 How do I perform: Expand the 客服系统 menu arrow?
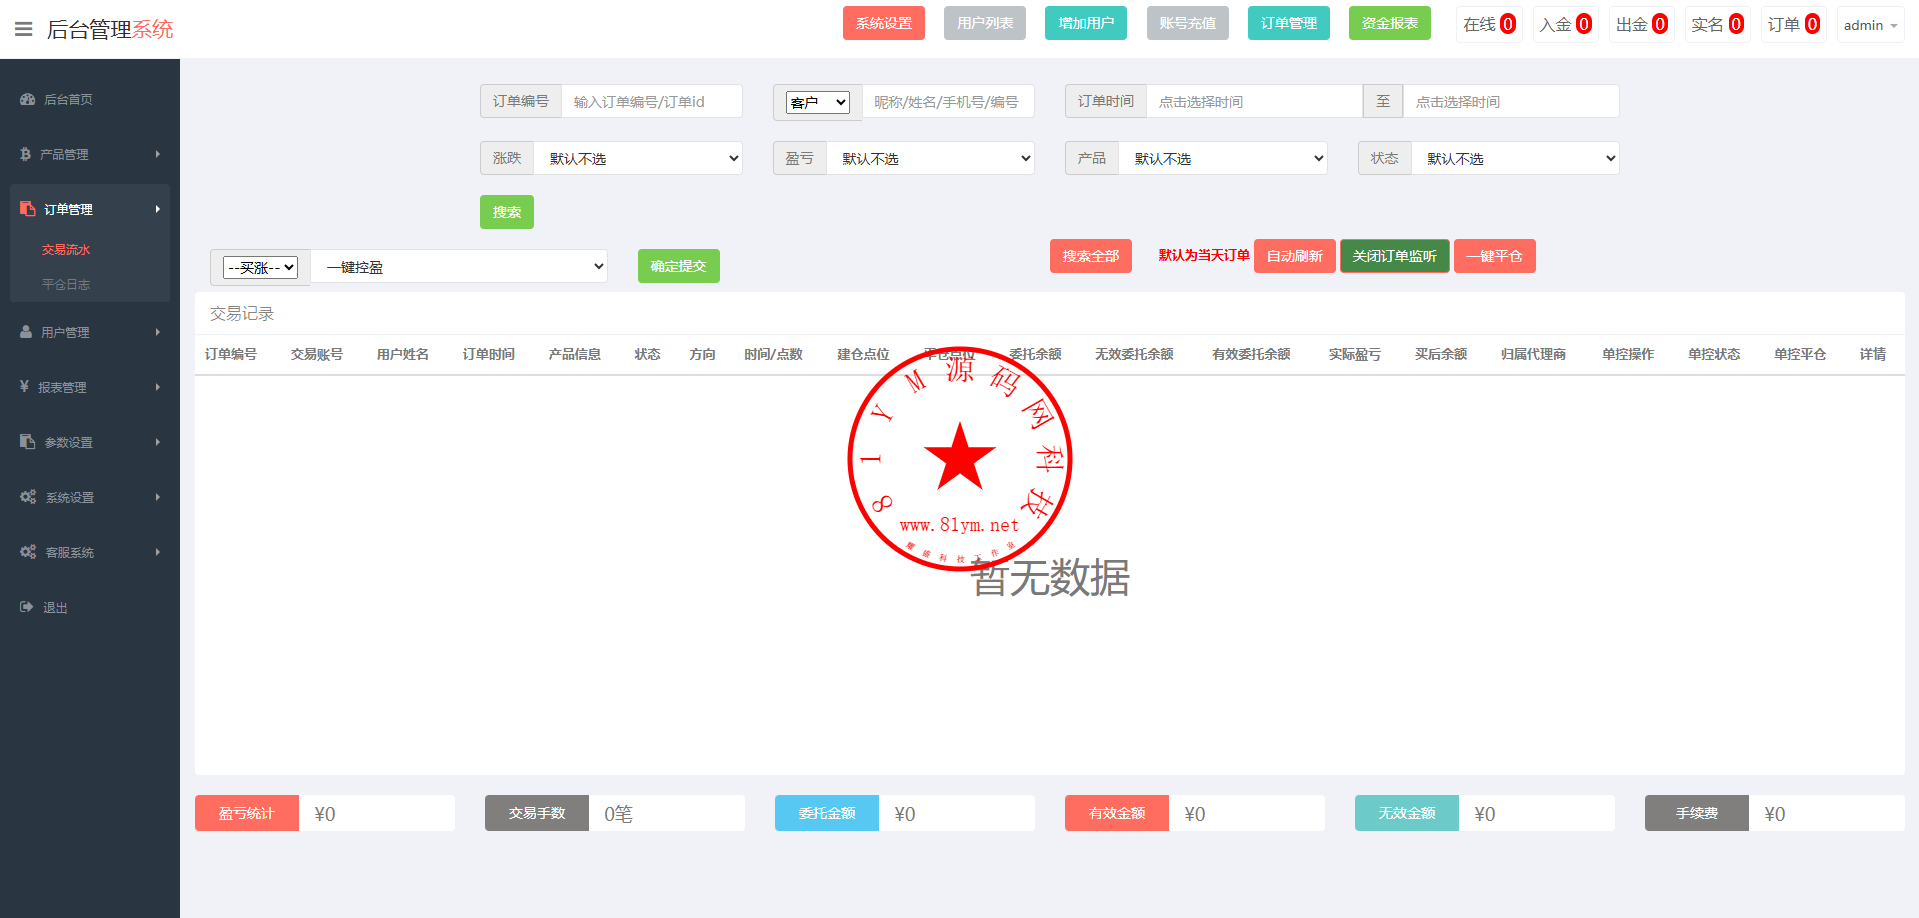point(158,552)
